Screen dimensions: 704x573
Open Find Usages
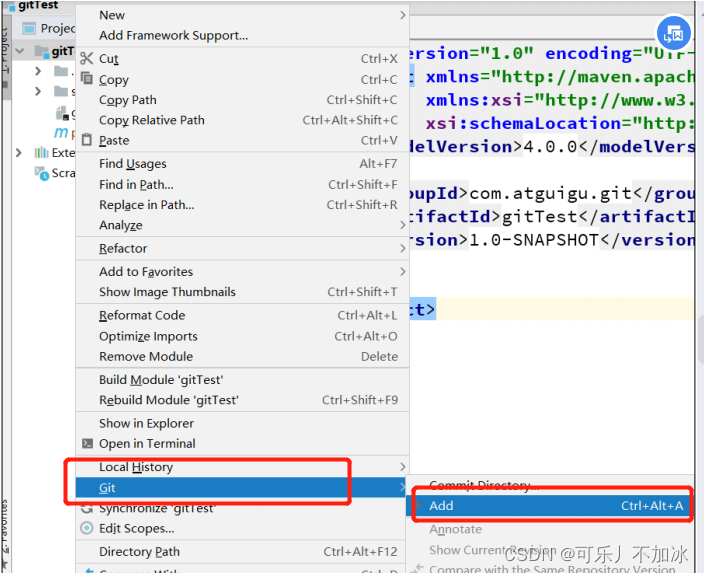click(242, 164)
